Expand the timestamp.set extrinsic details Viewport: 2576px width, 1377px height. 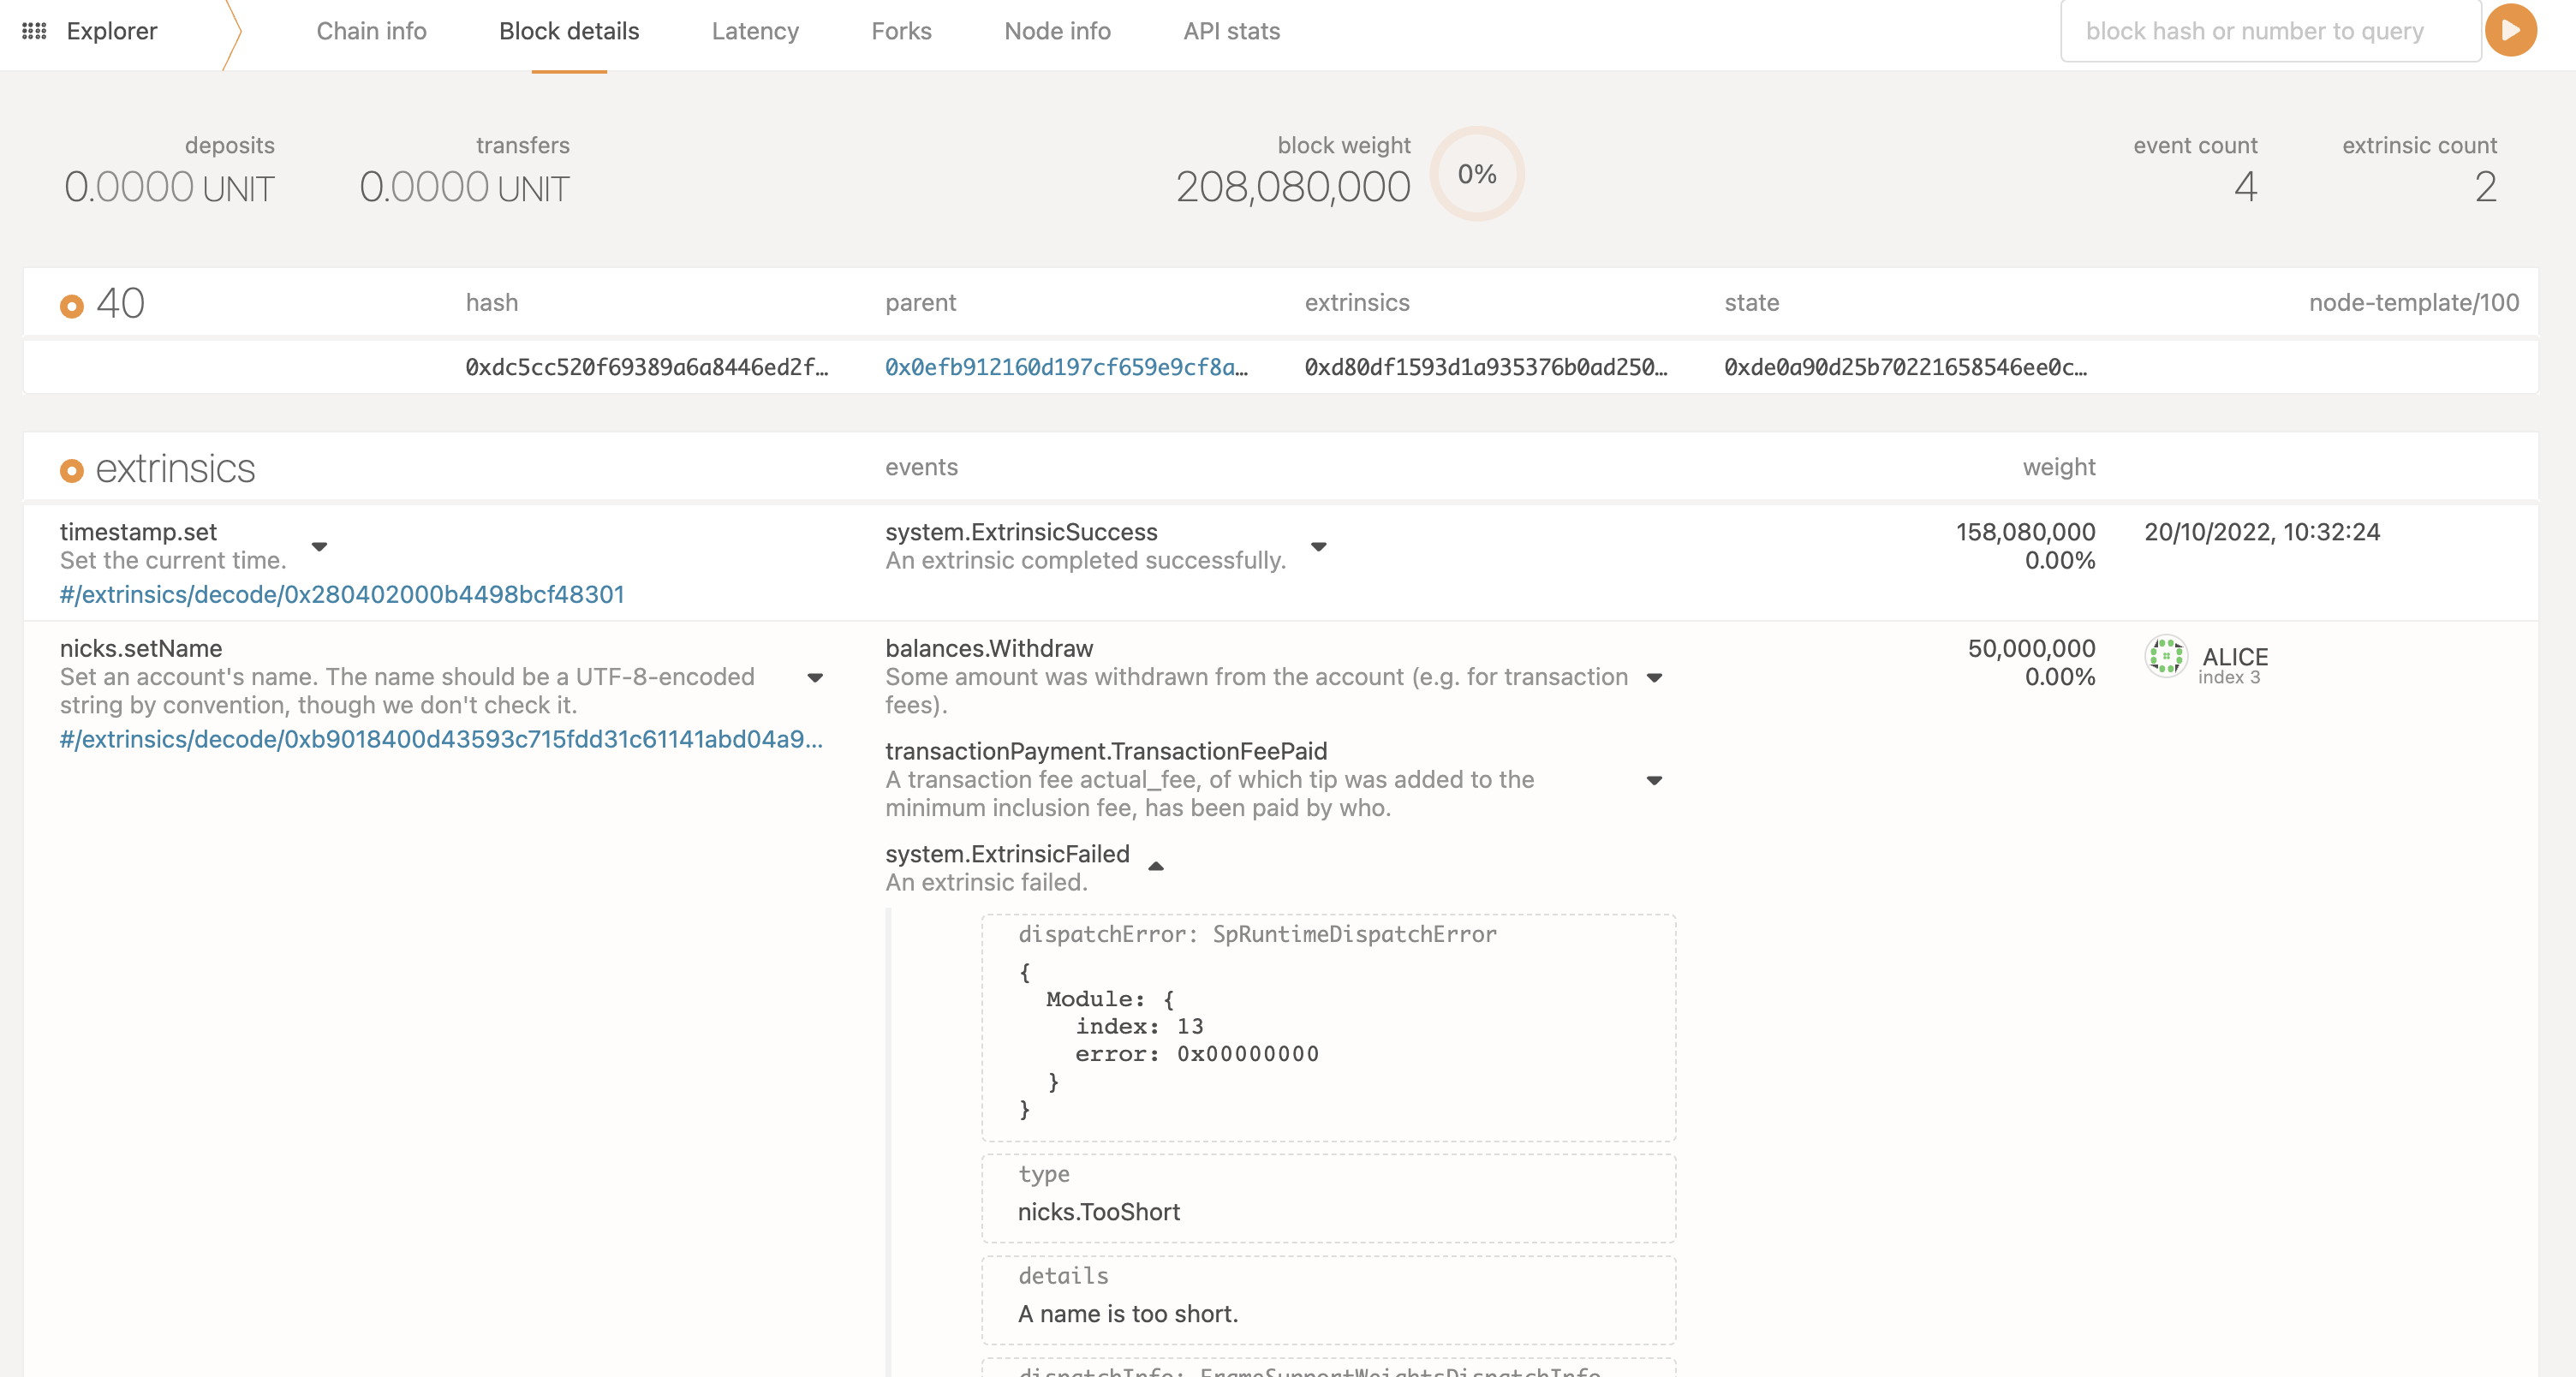pos(315,544)
